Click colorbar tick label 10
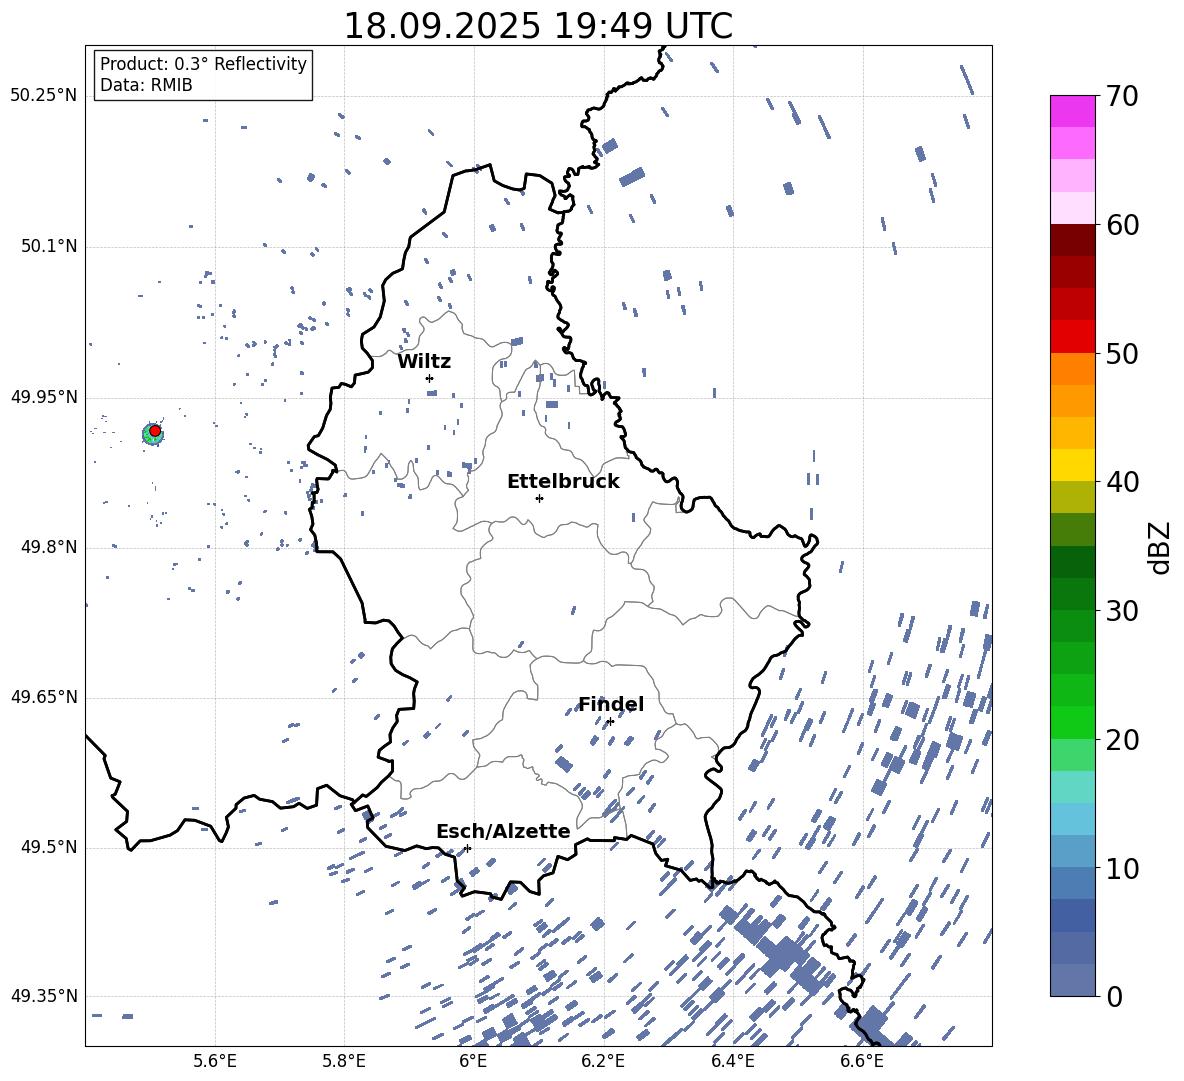The width and height of the screenshot is (1184, 1081). [x=1122, y=868]
